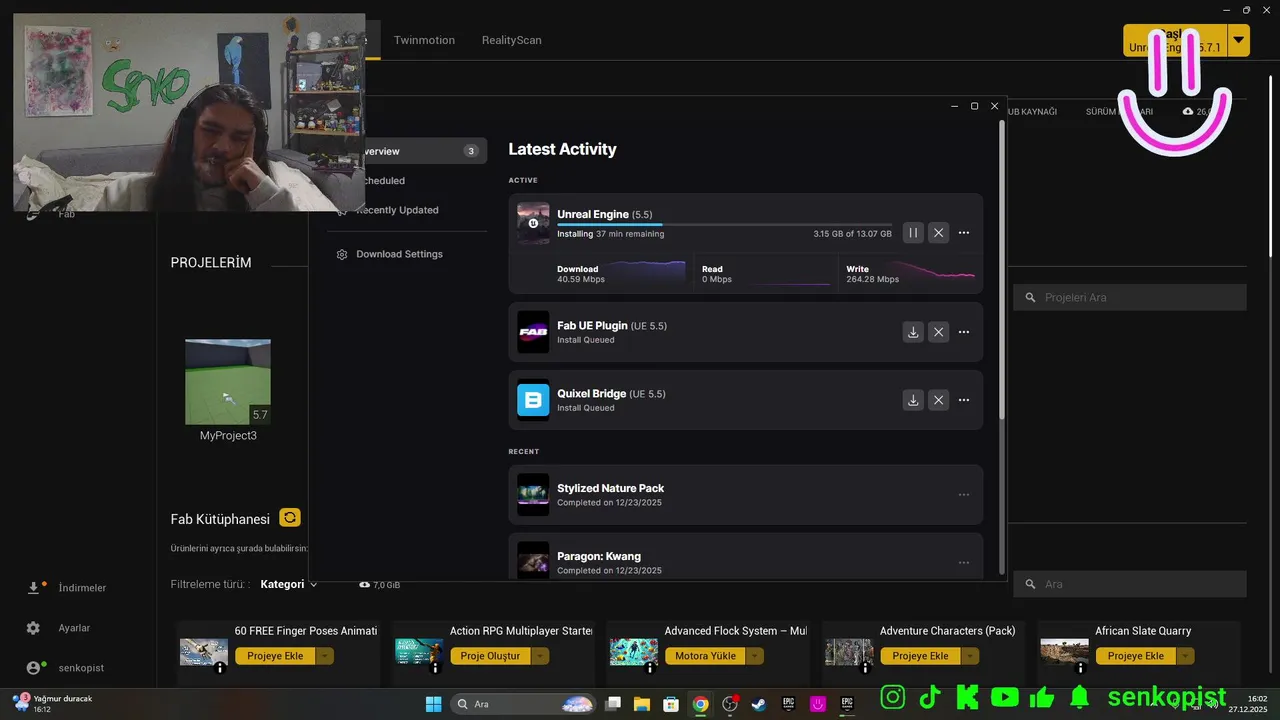The height and width of the screenshot is (720, 1280).
Task: Expand the yellow launch version dropdown arrow
Action: pyautogui.click(x=1239, y=40)
